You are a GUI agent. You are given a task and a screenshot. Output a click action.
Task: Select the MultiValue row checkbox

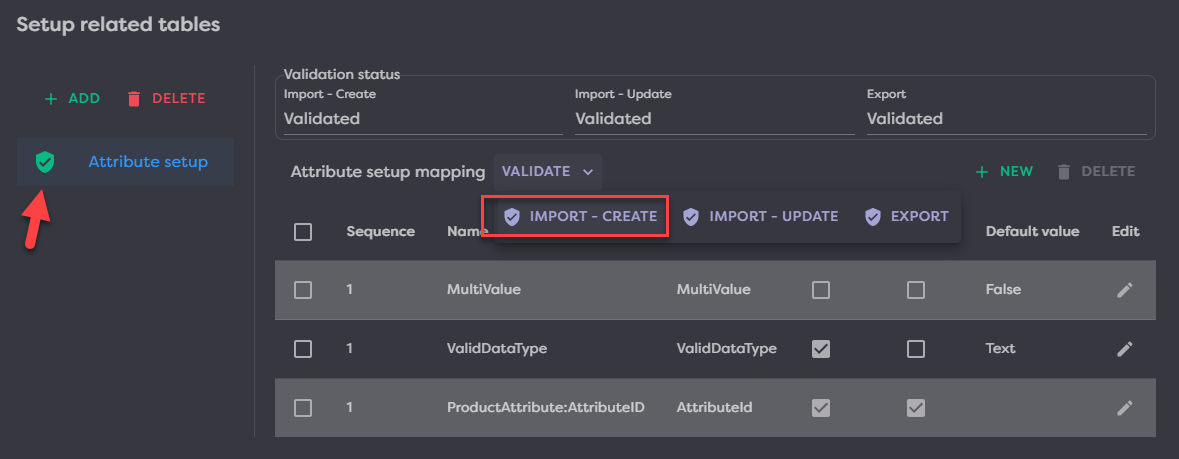point(303,290)
